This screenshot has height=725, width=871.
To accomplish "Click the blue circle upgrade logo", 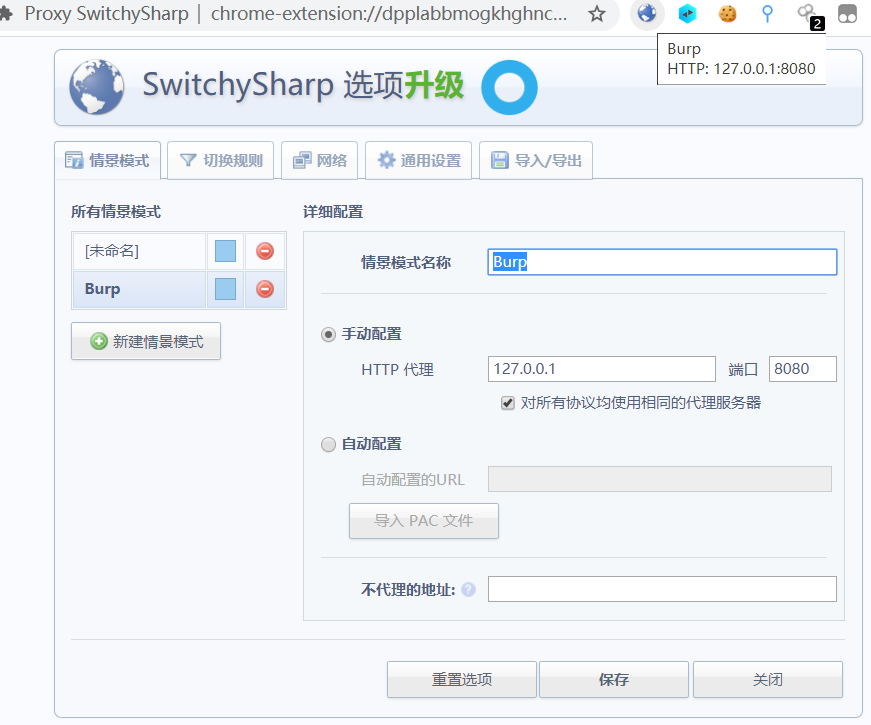I will pyautogui.click(x=509, y=87).
